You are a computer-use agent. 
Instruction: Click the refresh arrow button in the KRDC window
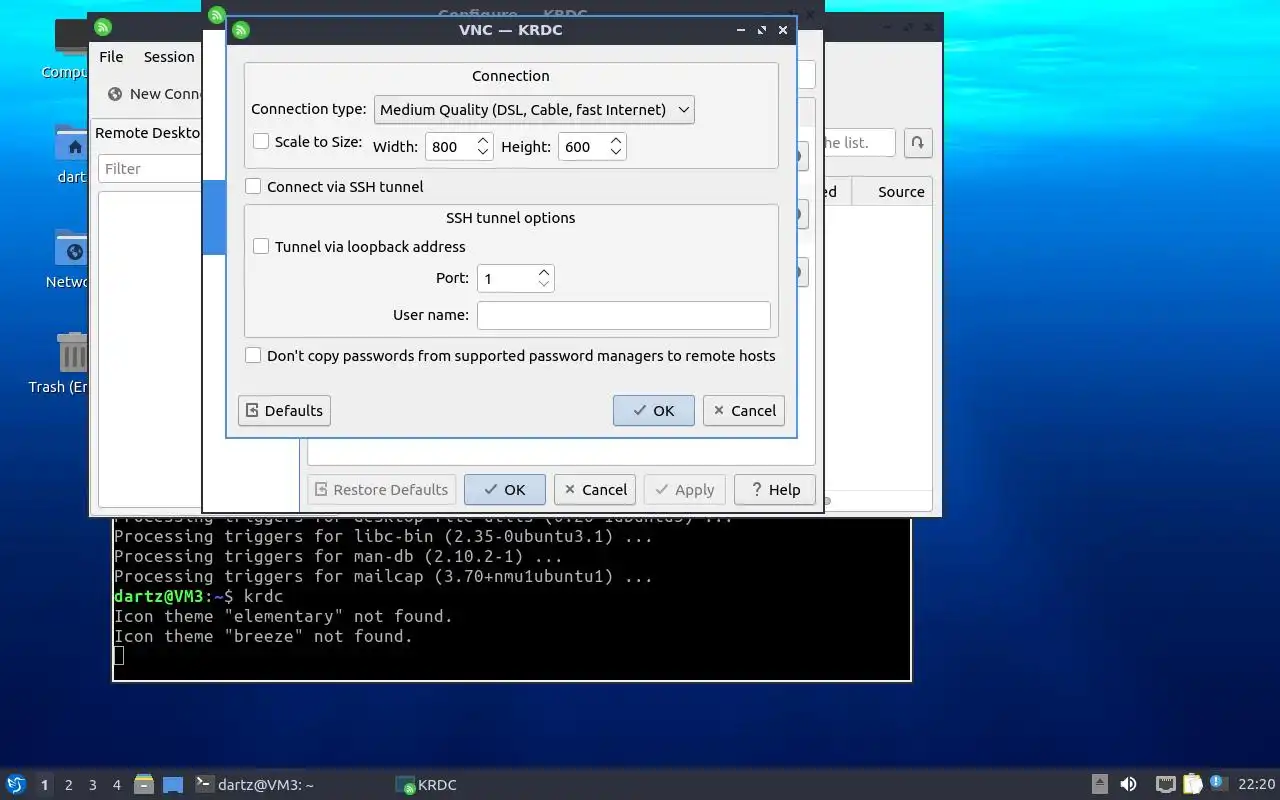point(918,143)
